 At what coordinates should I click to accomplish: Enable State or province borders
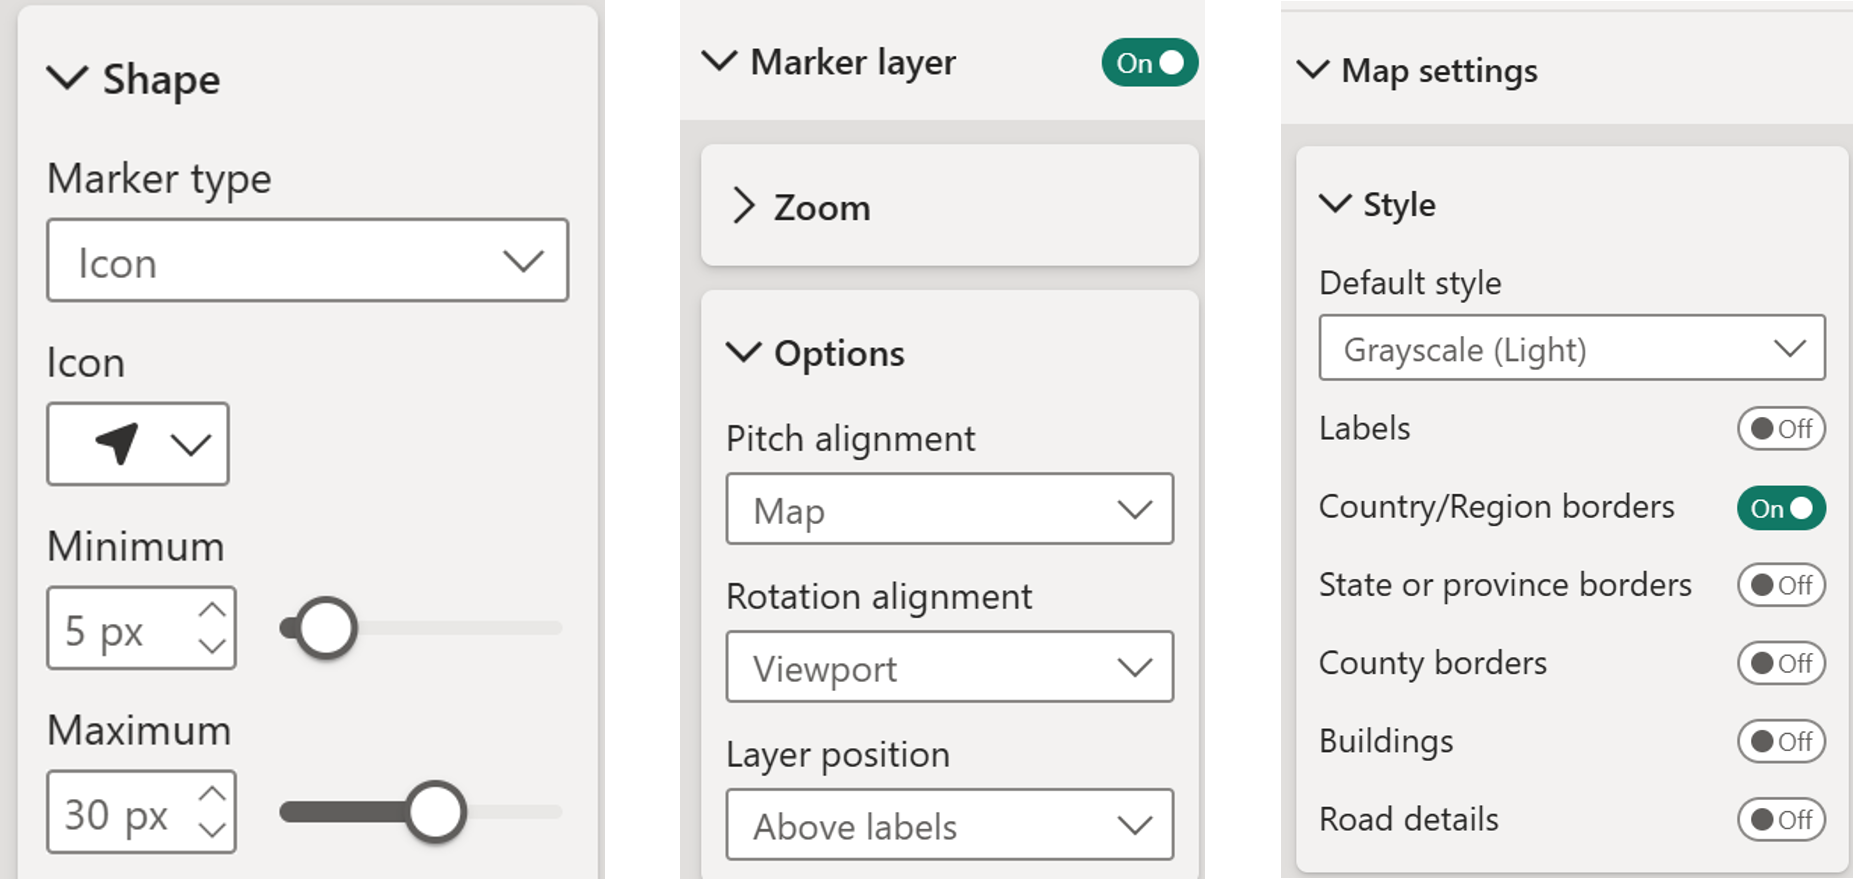1781,585
